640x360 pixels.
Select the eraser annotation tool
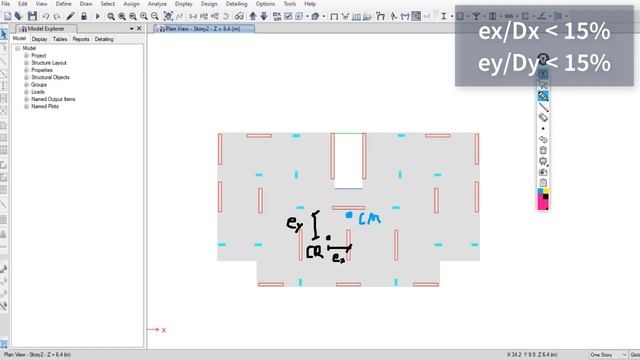pos(543,118)
